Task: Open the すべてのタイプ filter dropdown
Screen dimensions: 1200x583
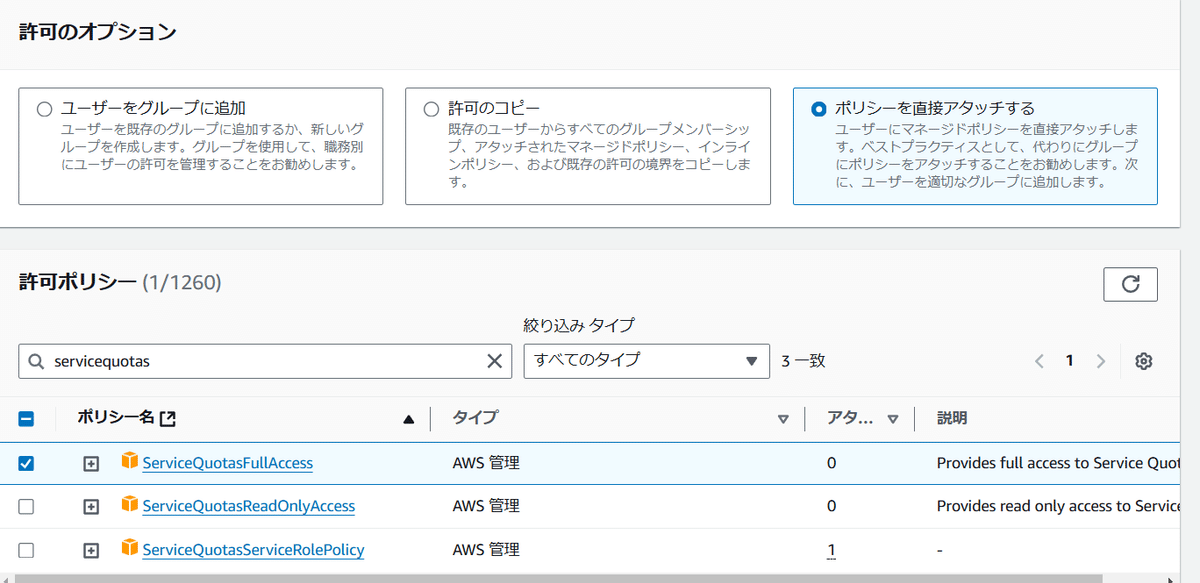Action: (646, 361)
